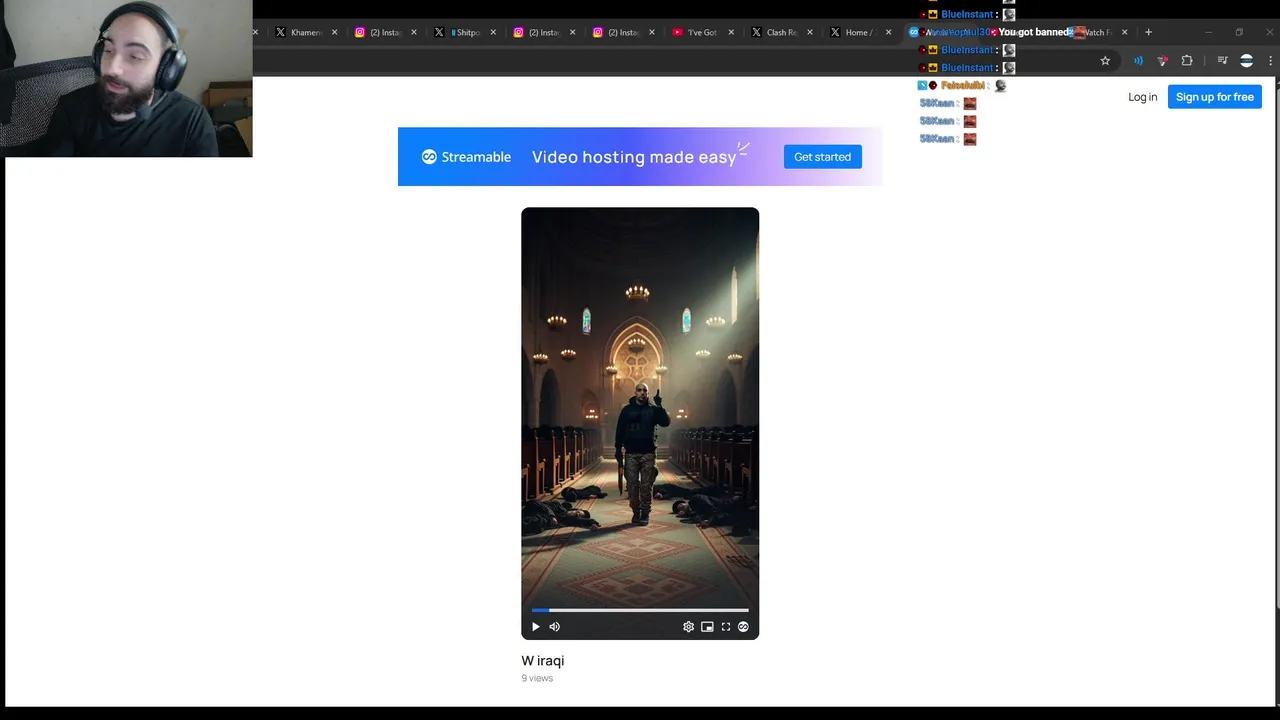Open the Chrome three-dot menu

point(1271,61)
